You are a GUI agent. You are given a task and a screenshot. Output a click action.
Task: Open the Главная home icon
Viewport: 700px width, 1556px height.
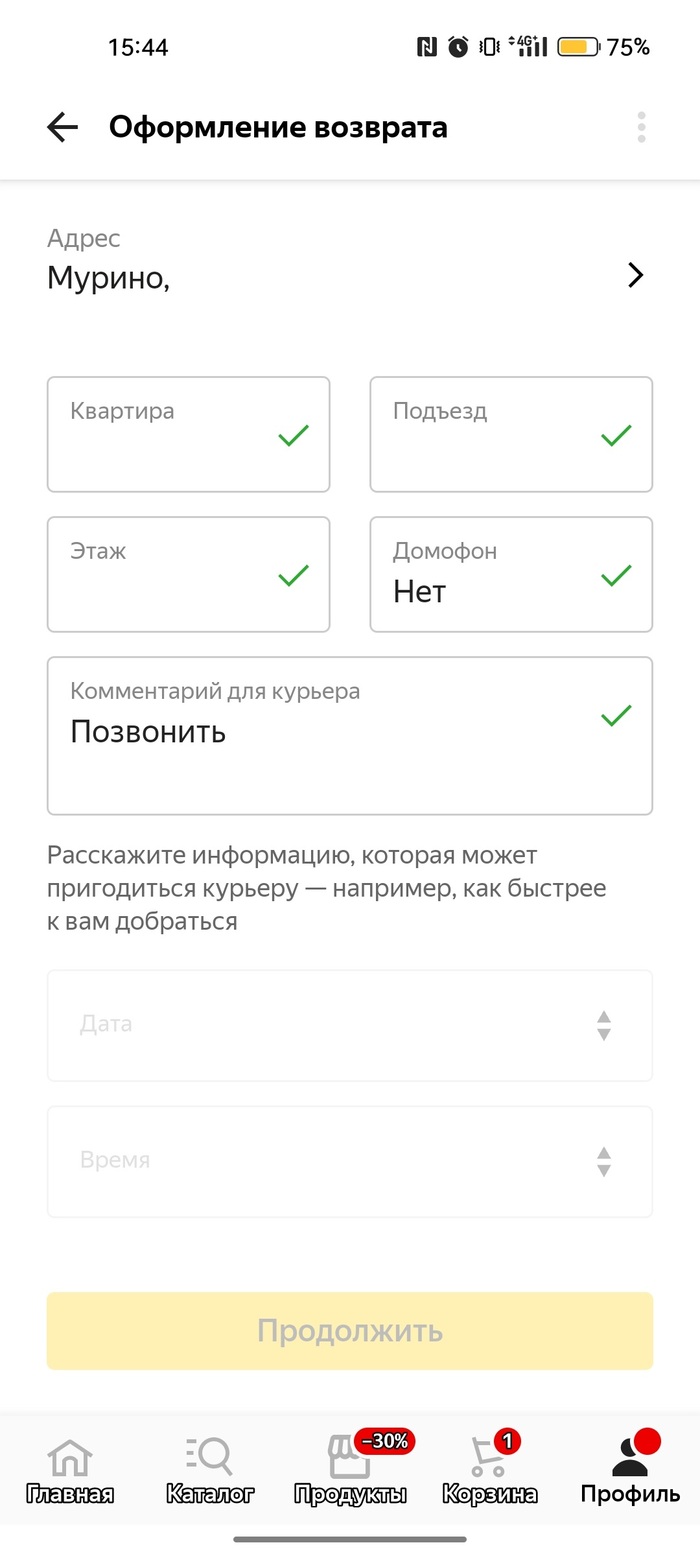click(70, 1459)
